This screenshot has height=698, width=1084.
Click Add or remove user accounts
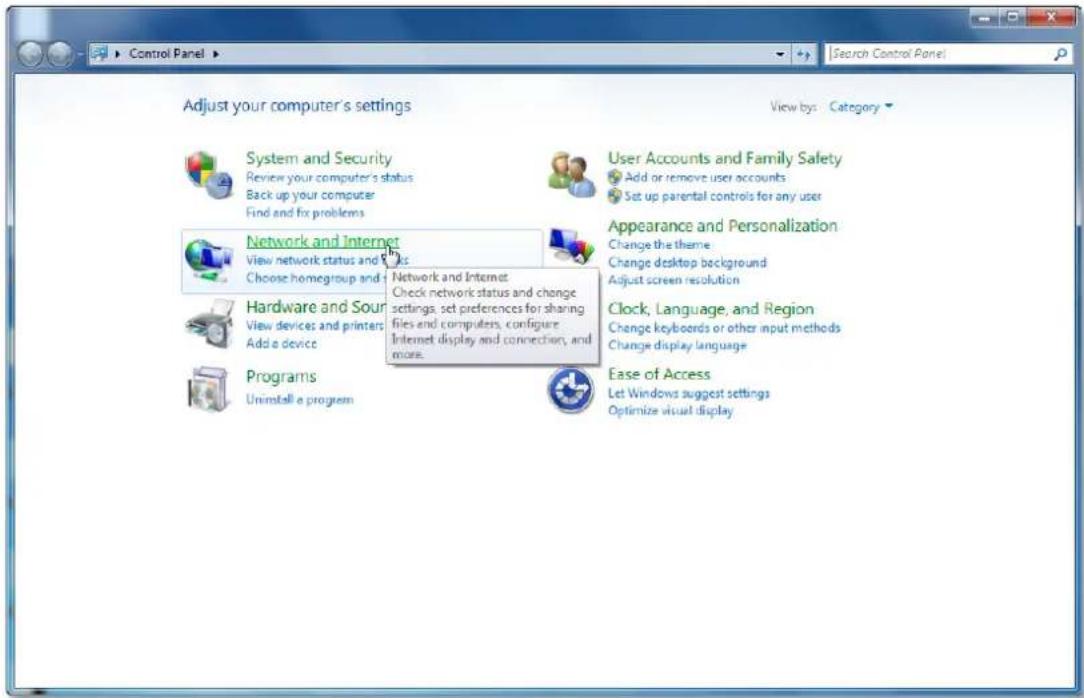pos(704,178)
